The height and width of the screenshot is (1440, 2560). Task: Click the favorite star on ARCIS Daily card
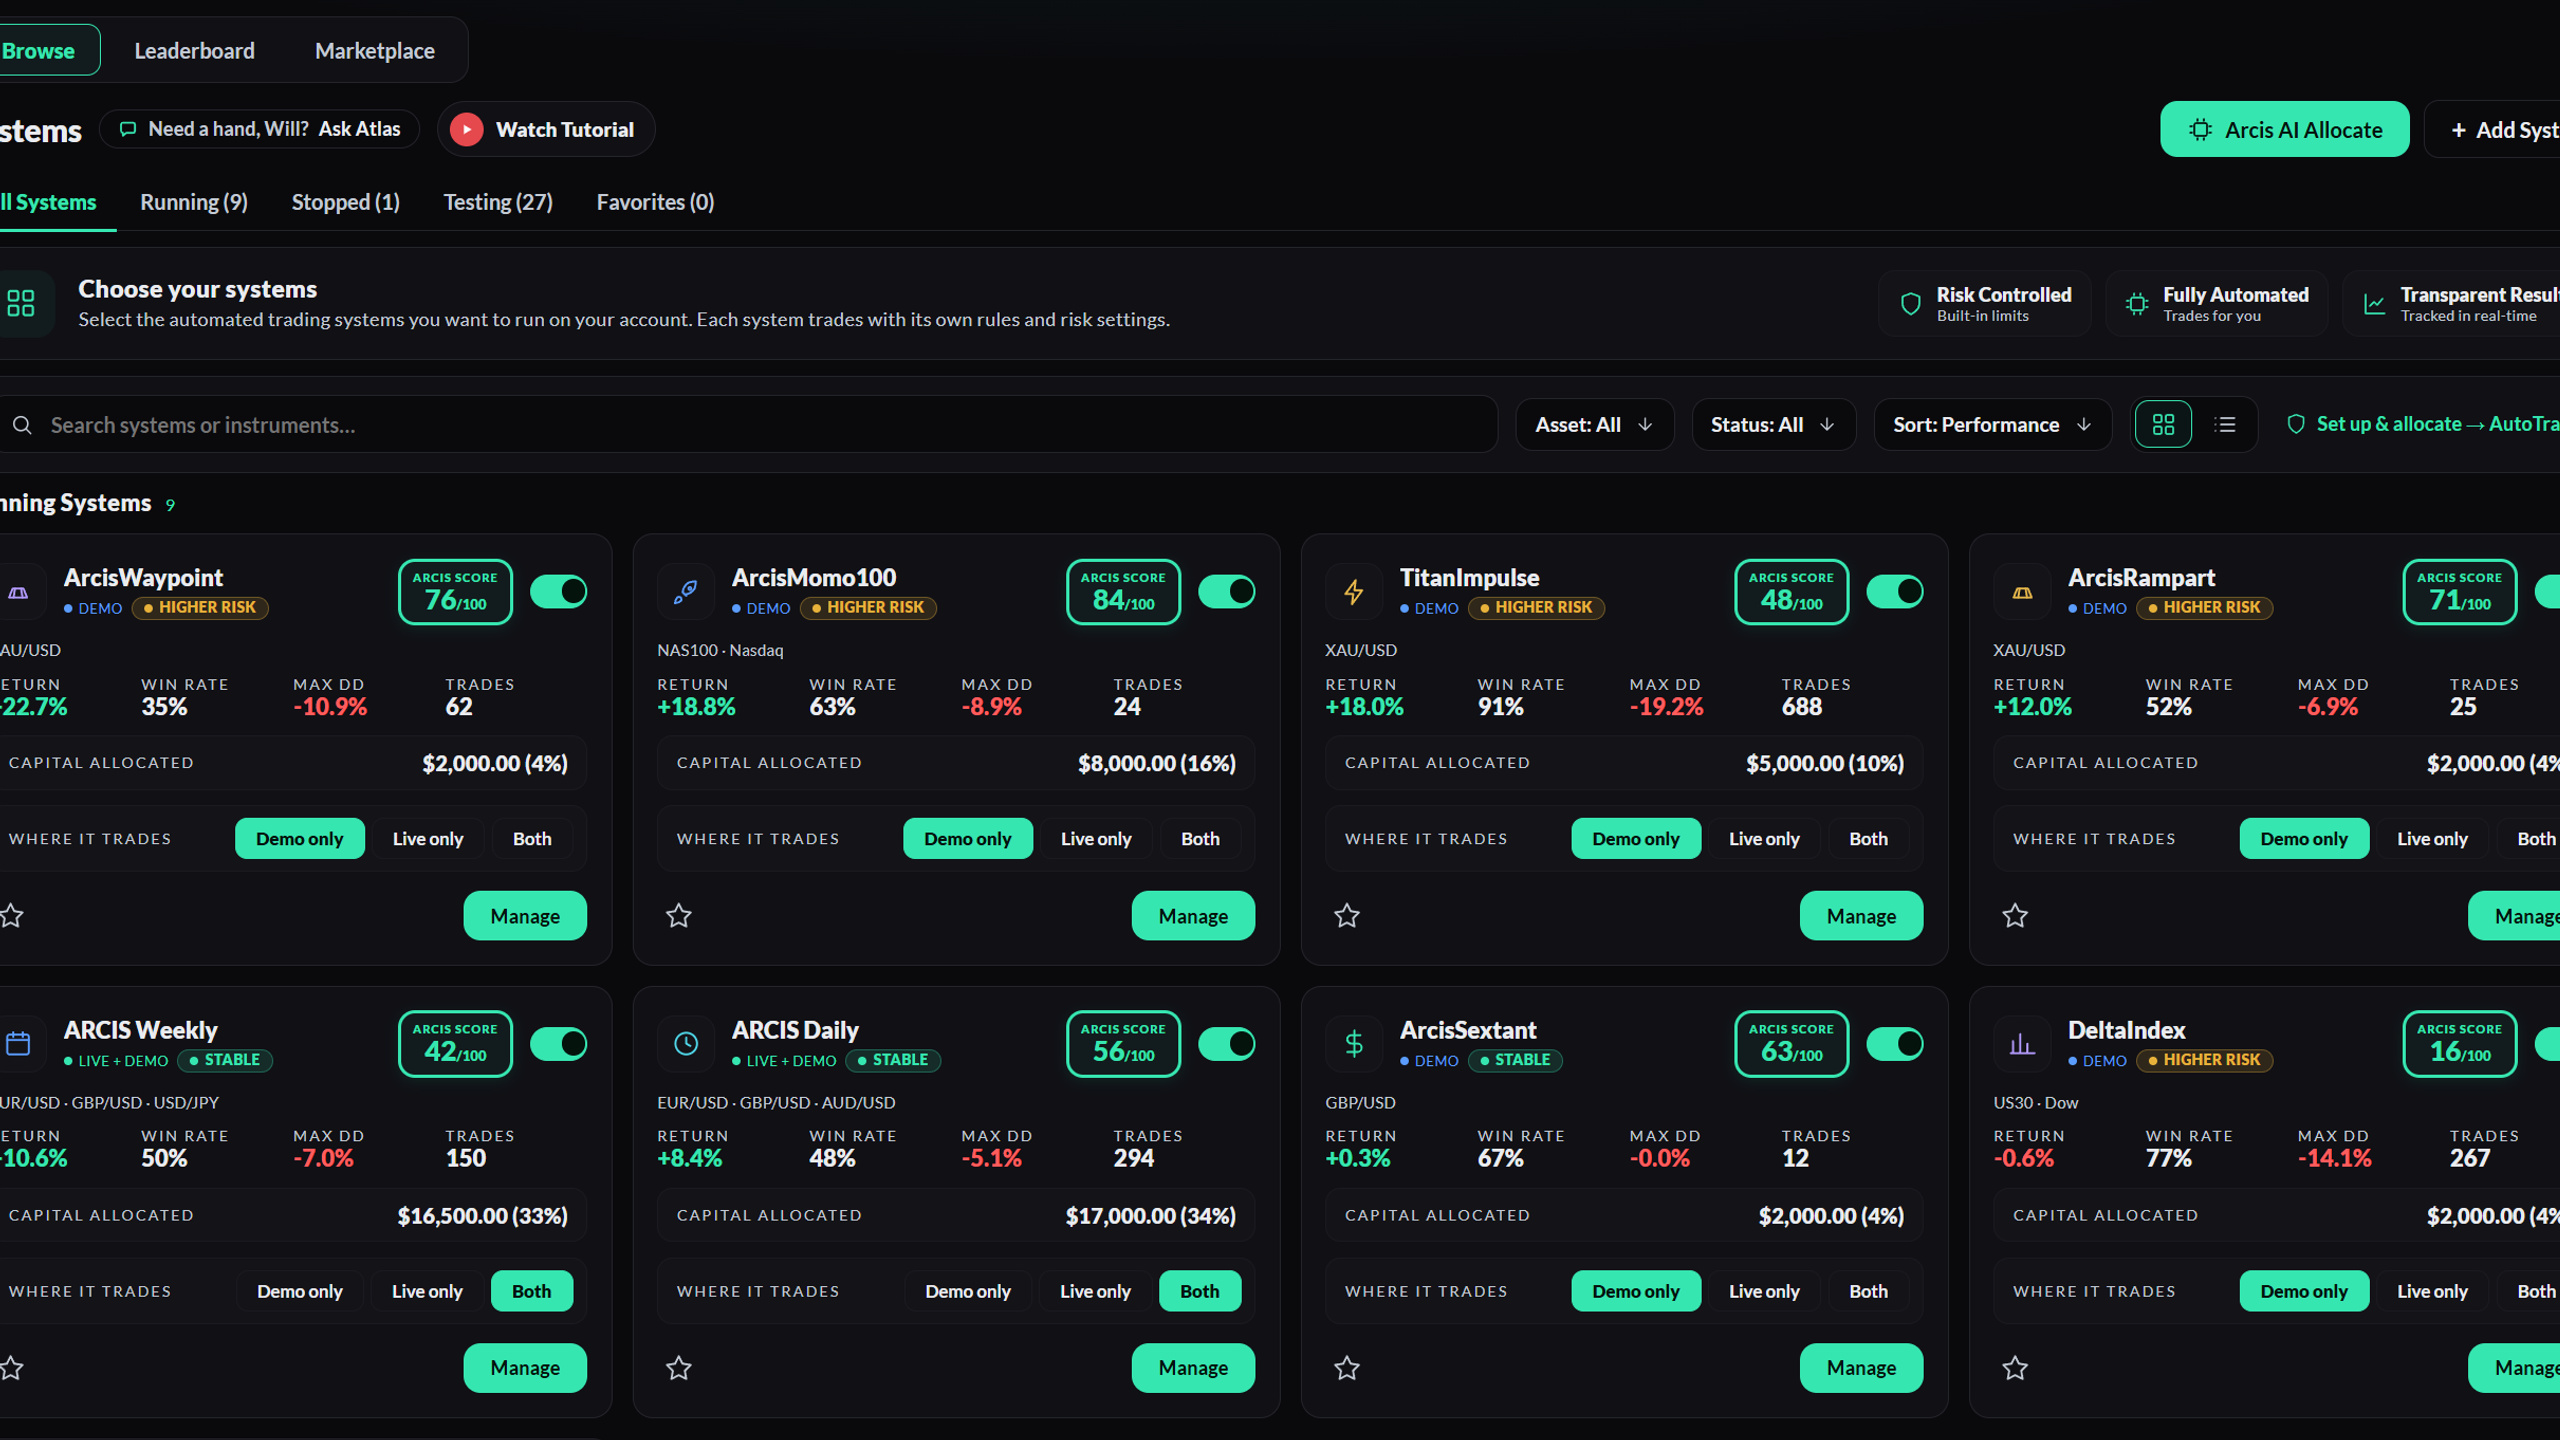click(679, 1367)
